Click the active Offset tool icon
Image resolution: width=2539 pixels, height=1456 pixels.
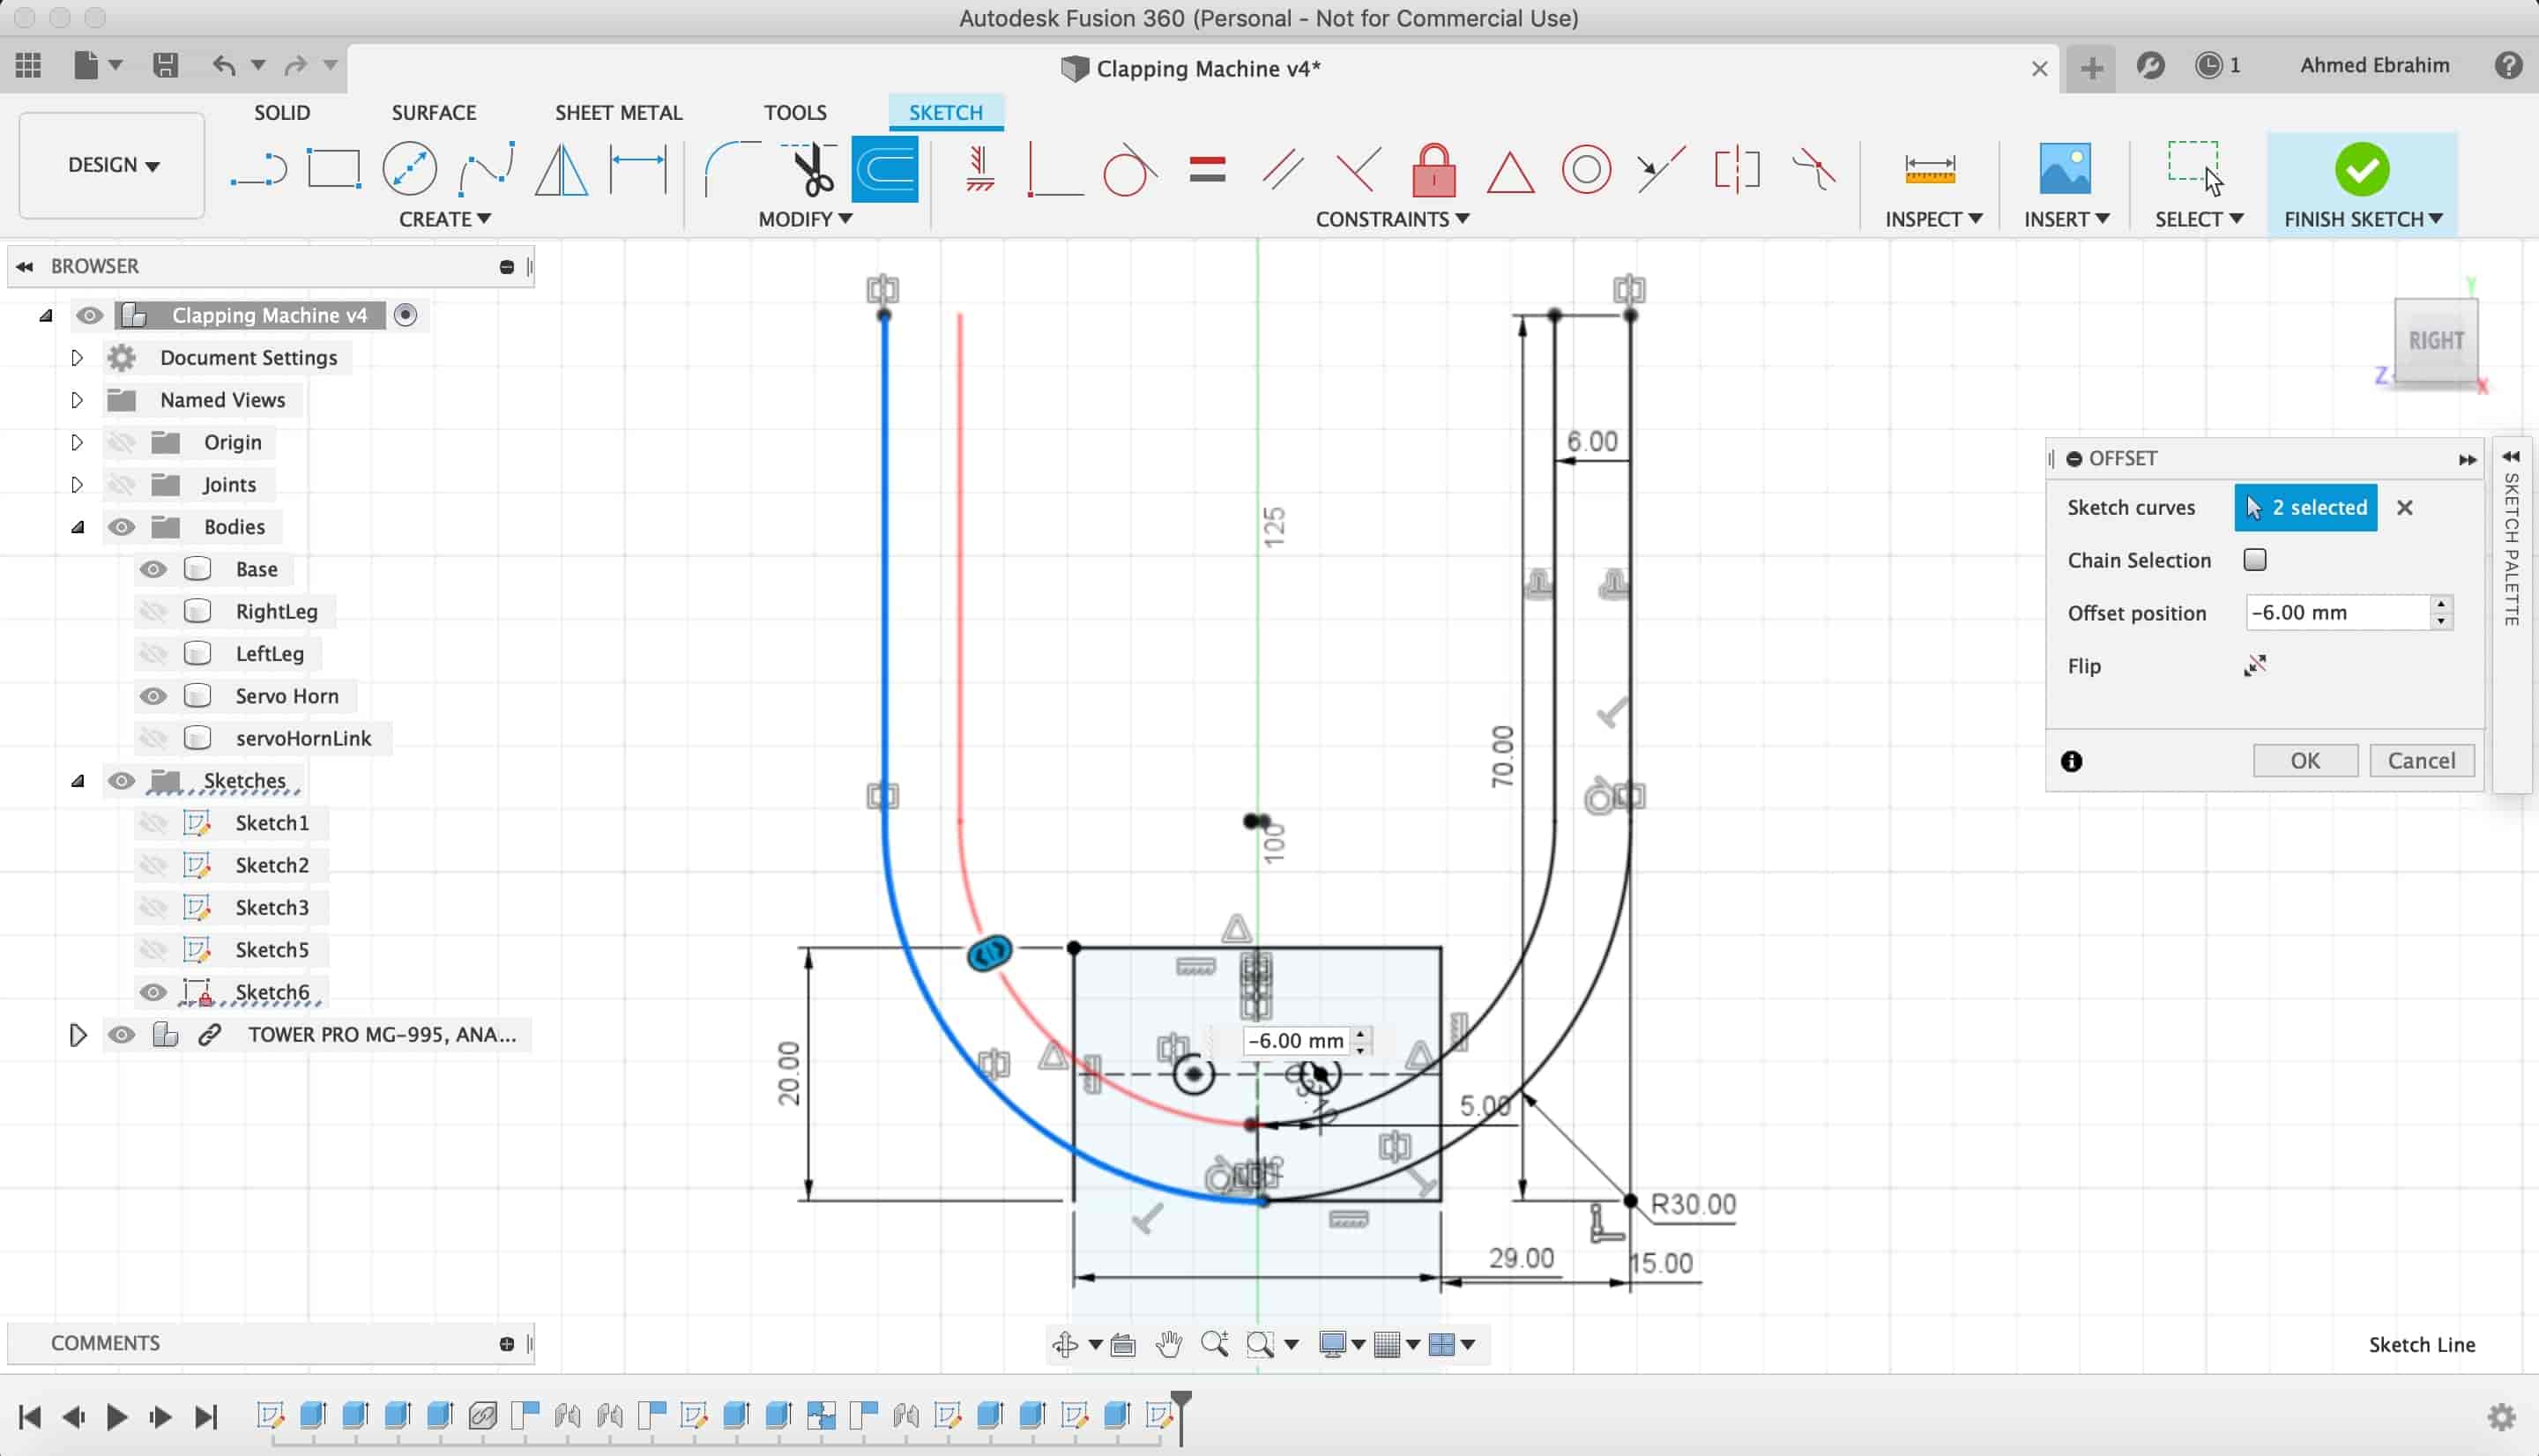click(885, 169)
